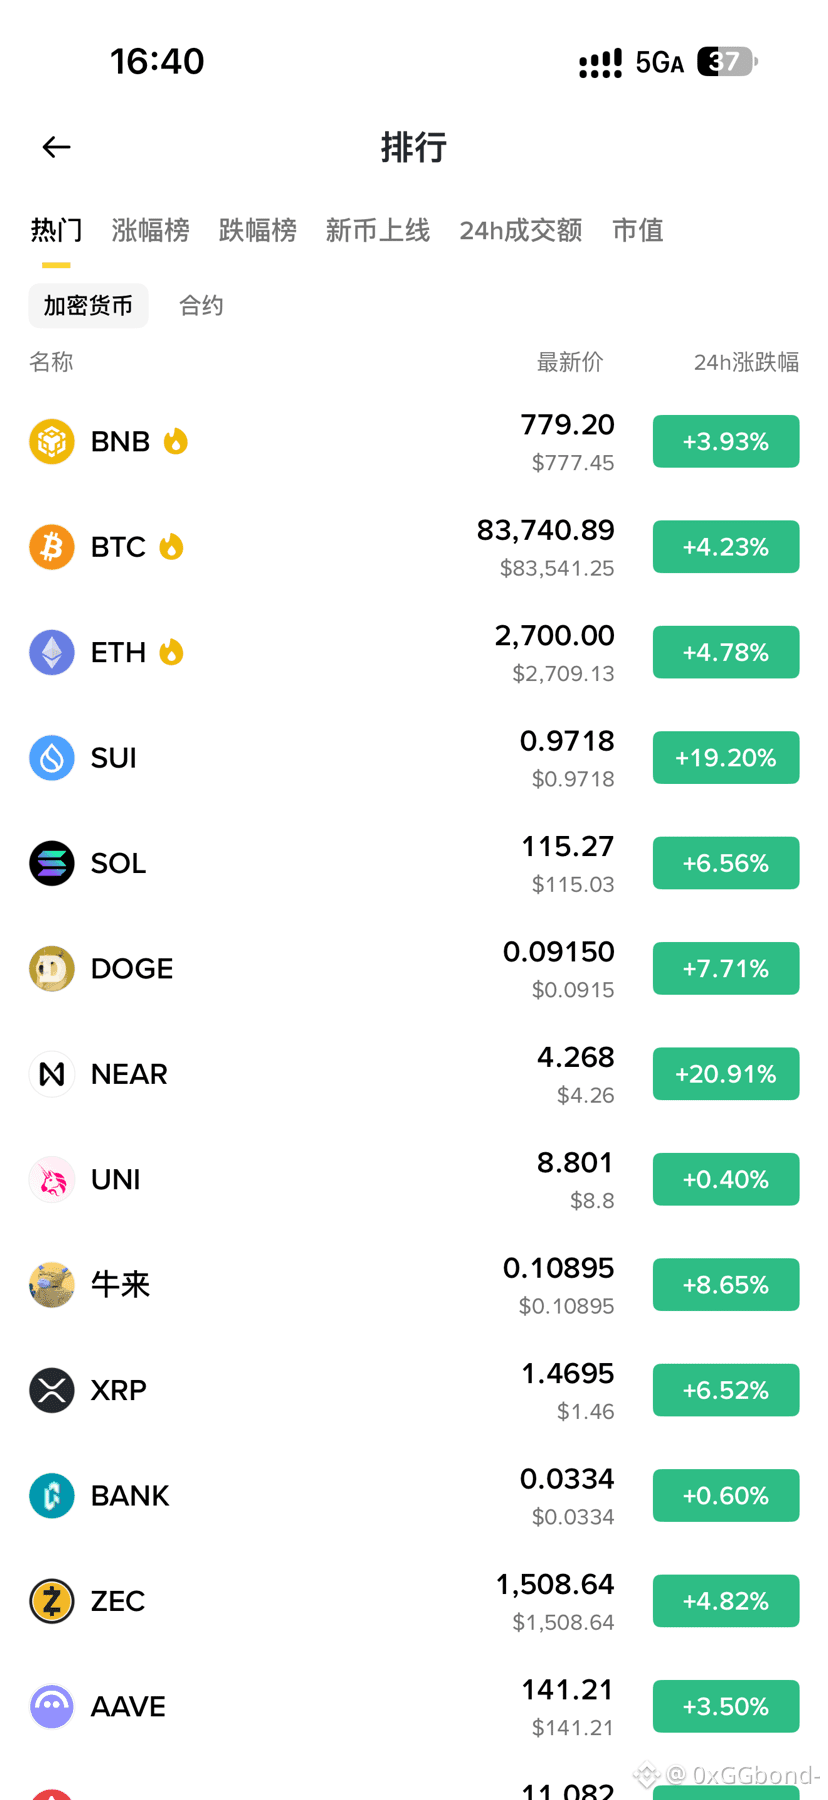Open the BNB coin logo
The height and width of the screenshot is (1800, 828).
(52, 441)
